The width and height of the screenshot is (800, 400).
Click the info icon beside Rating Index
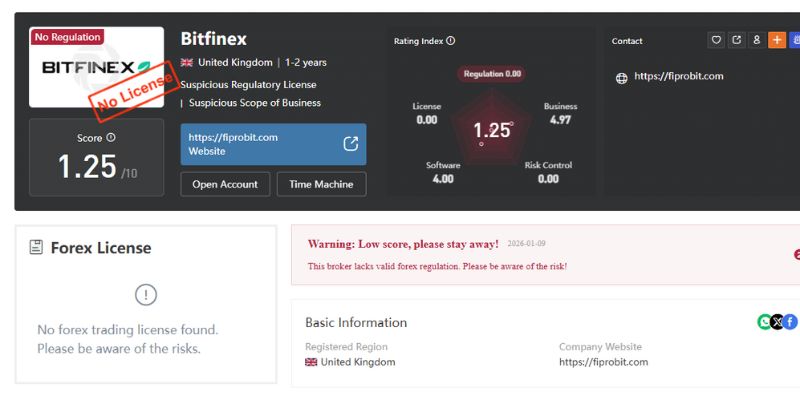click(450, 41)
